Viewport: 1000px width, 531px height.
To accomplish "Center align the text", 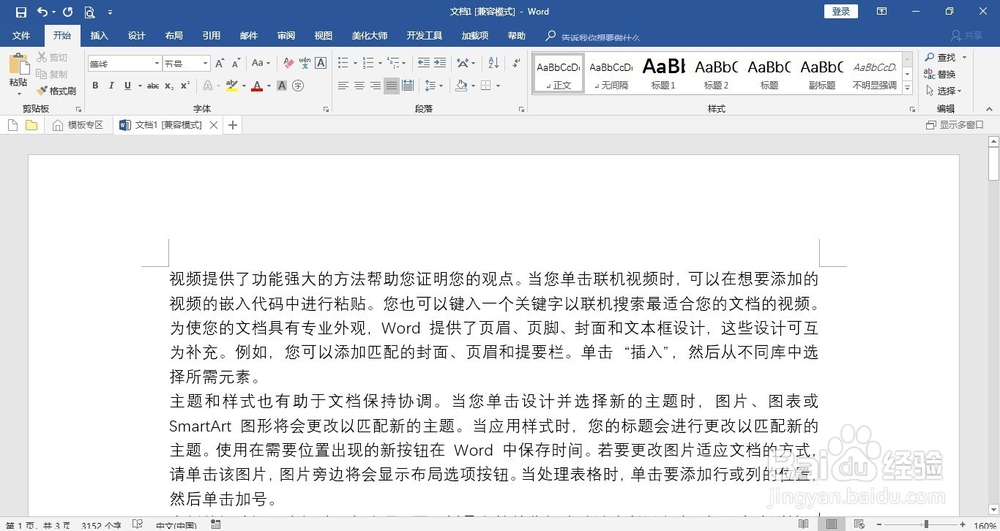I will [359, 85].
